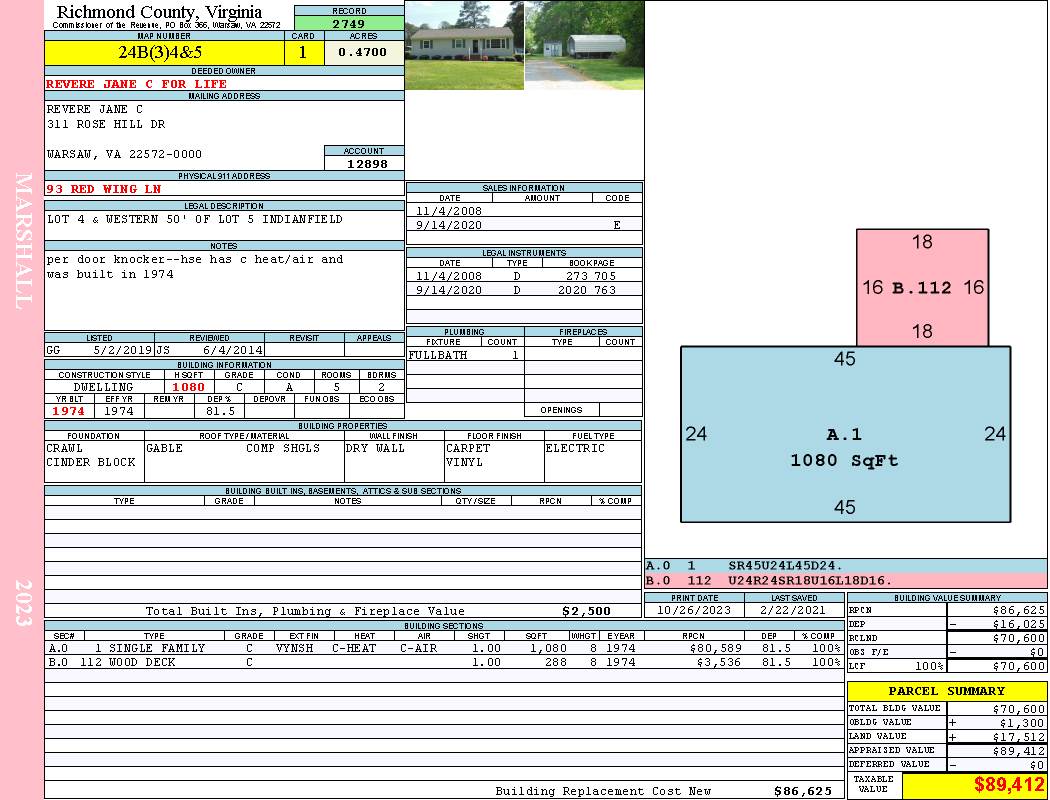Click the year built 1974 red value

[69, 411]
